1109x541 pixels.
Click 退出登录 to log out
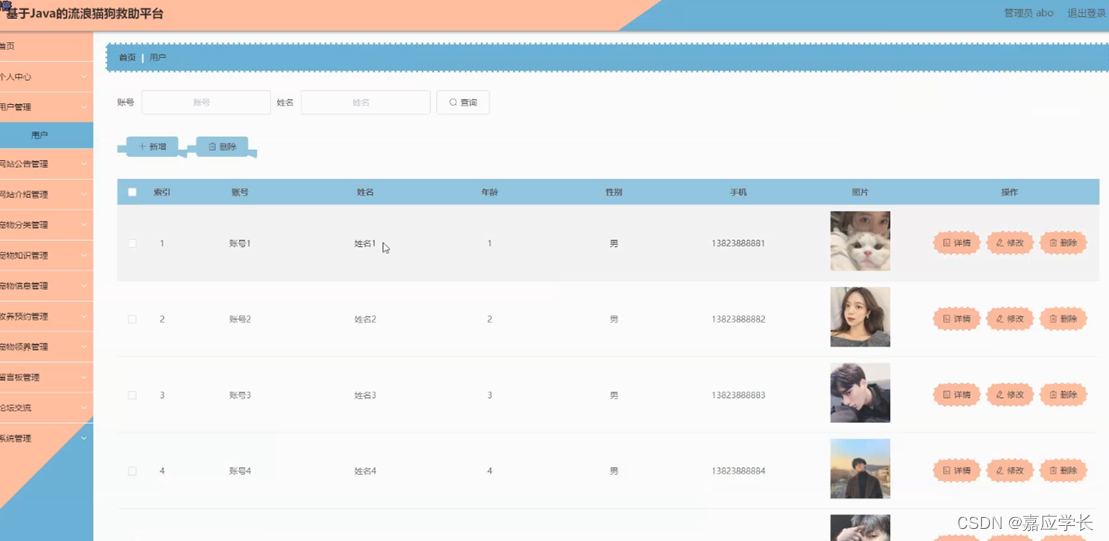click(1086, 13)
